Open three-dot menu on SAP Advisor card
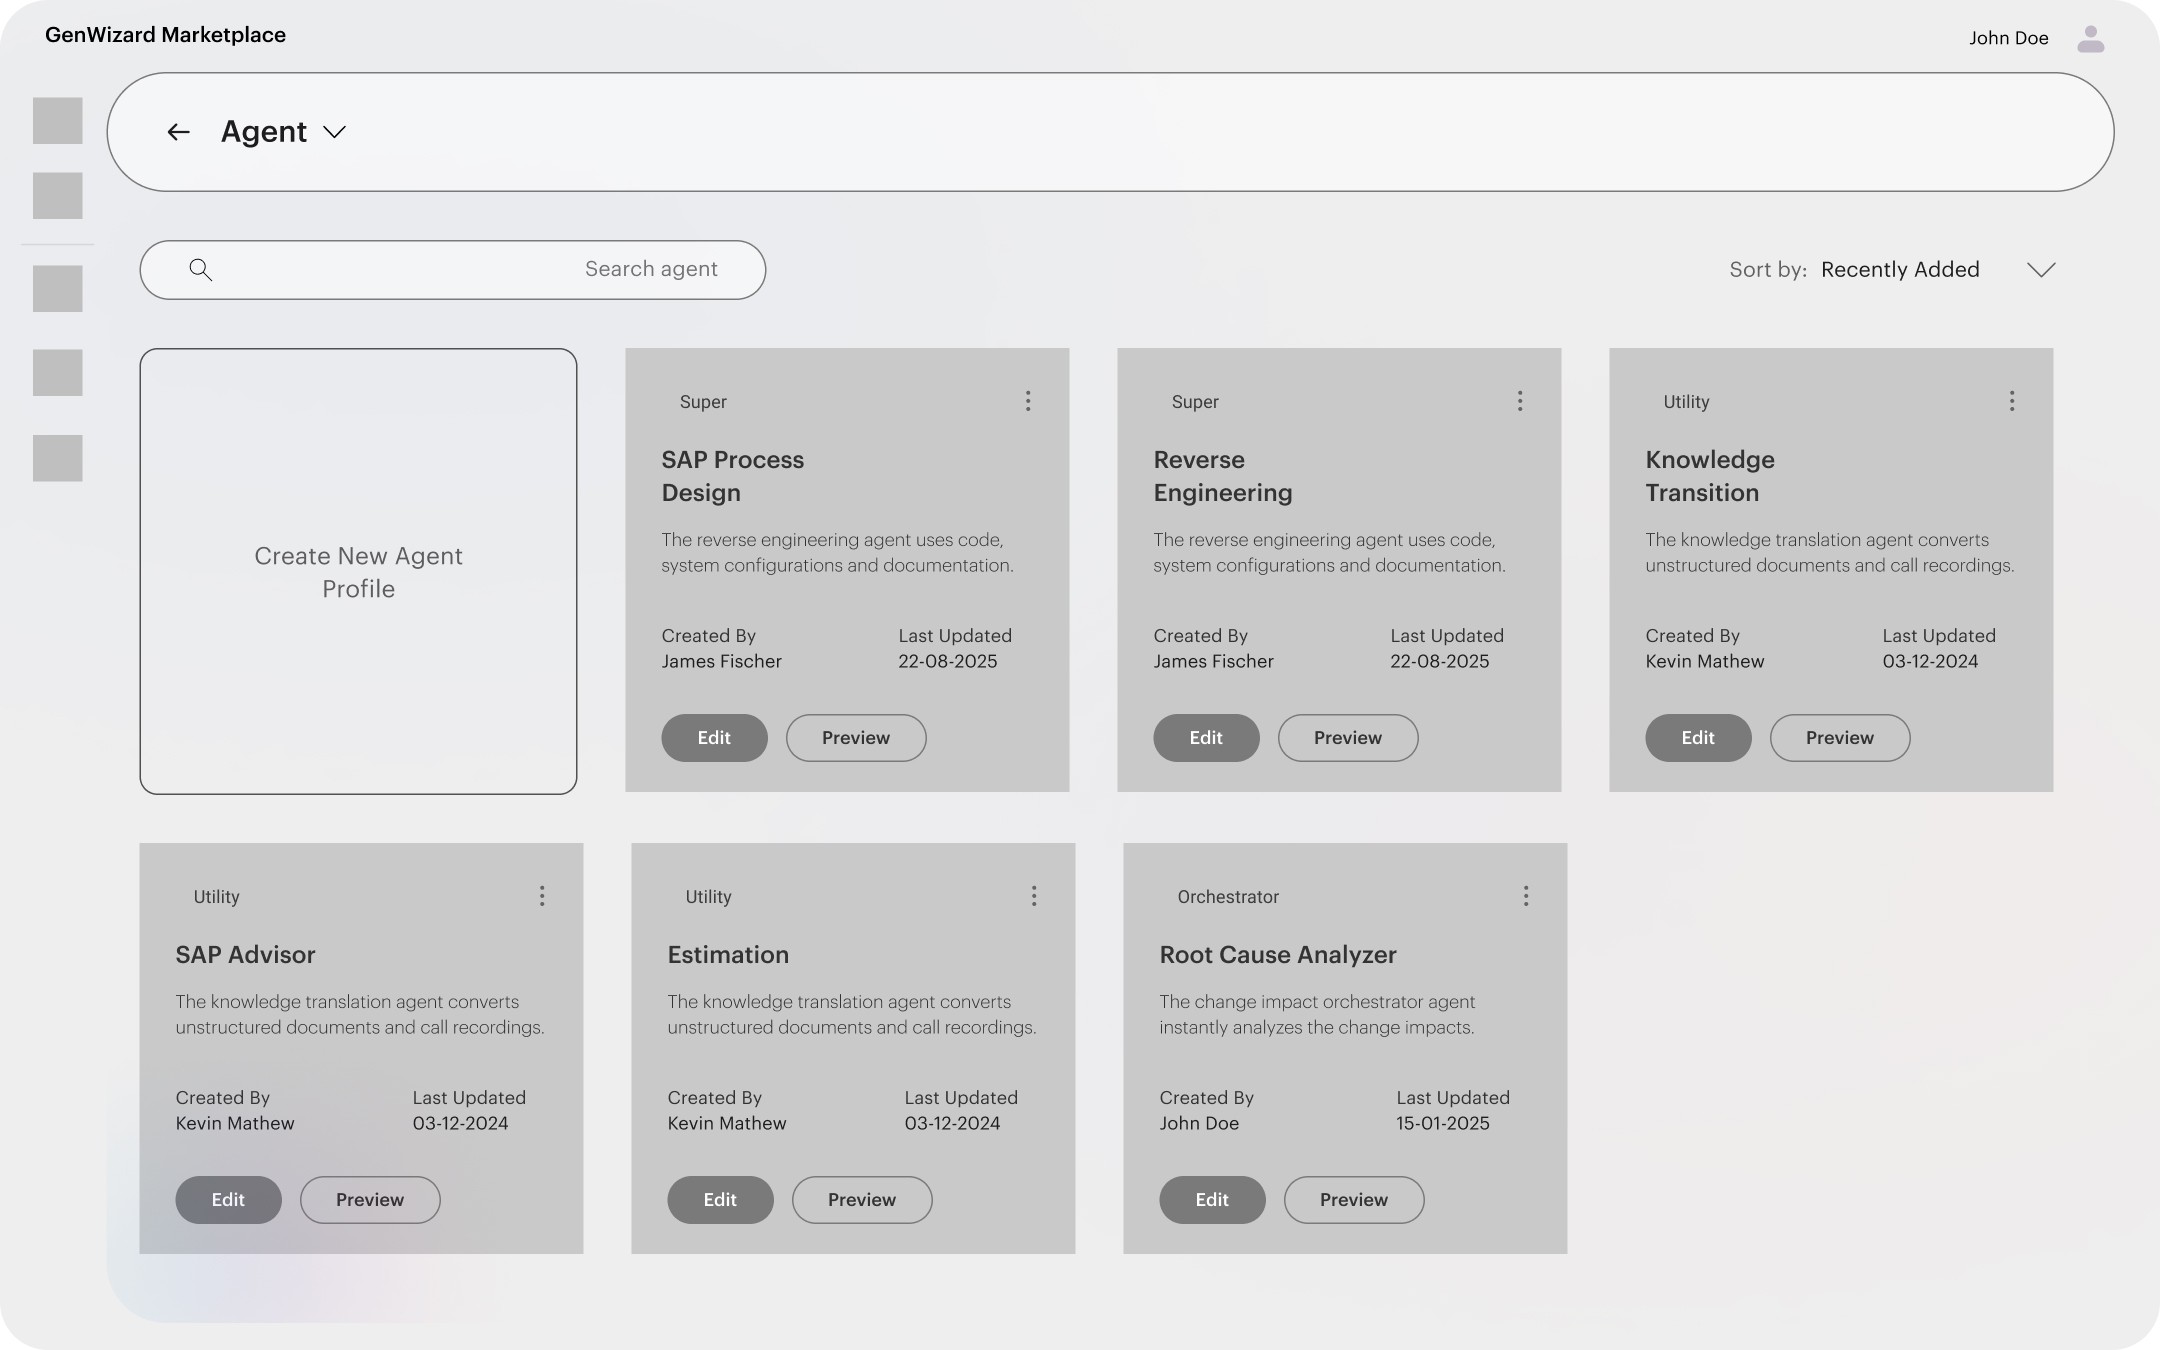 pyautogui.click(x=541, y=896)
